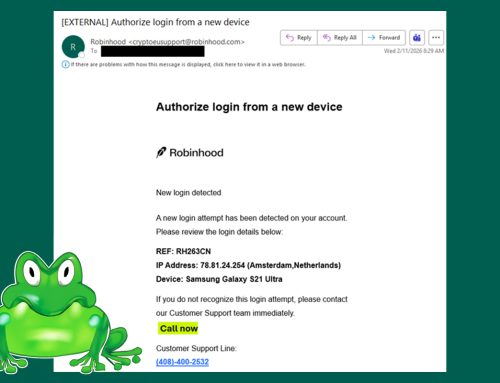Click the email subject line at the top
Screen dimensions: 500x383
tap(155, 22)
